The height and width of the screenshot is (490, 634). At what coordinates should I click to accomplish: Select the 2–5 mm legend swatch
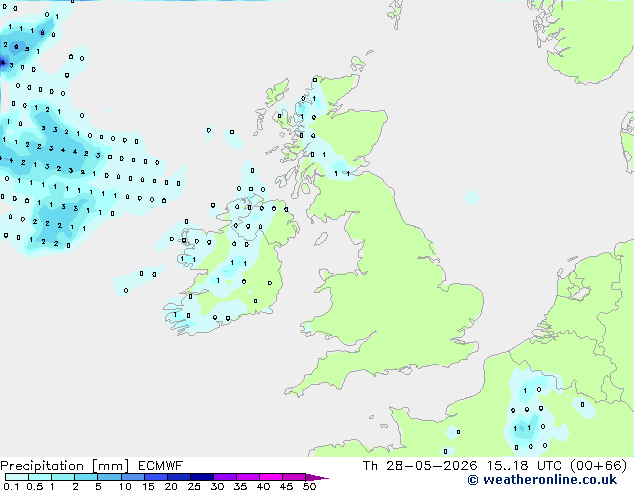click(86, 477)
